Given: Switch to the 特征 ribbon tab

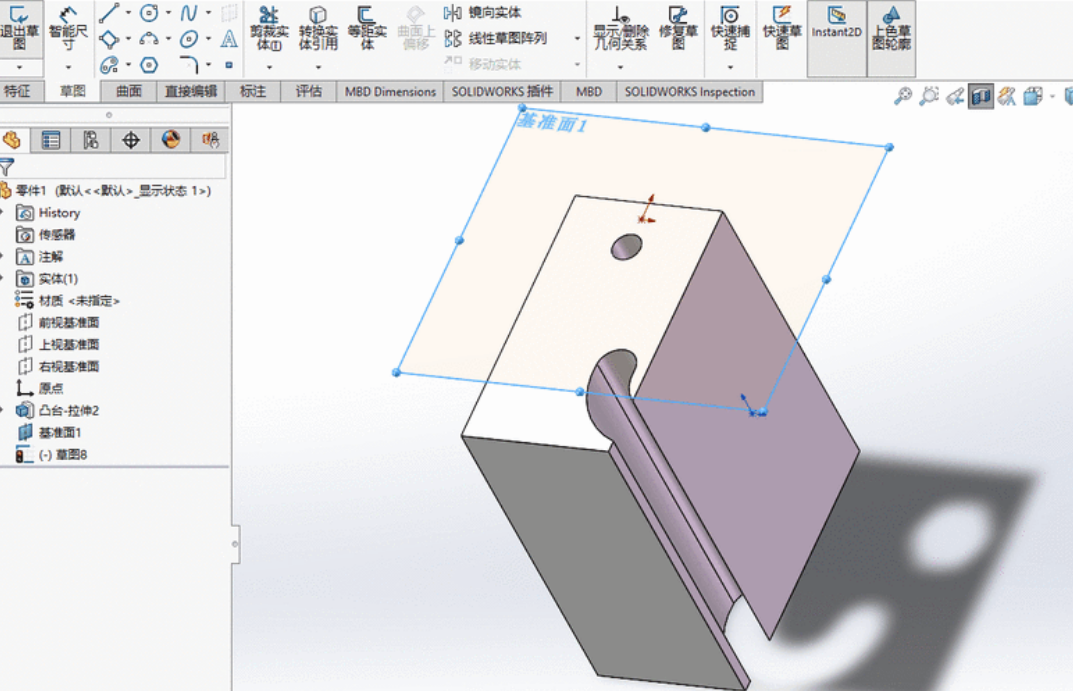Looking at the screenshot, I should pyautogui.click(x=19, y=91).
